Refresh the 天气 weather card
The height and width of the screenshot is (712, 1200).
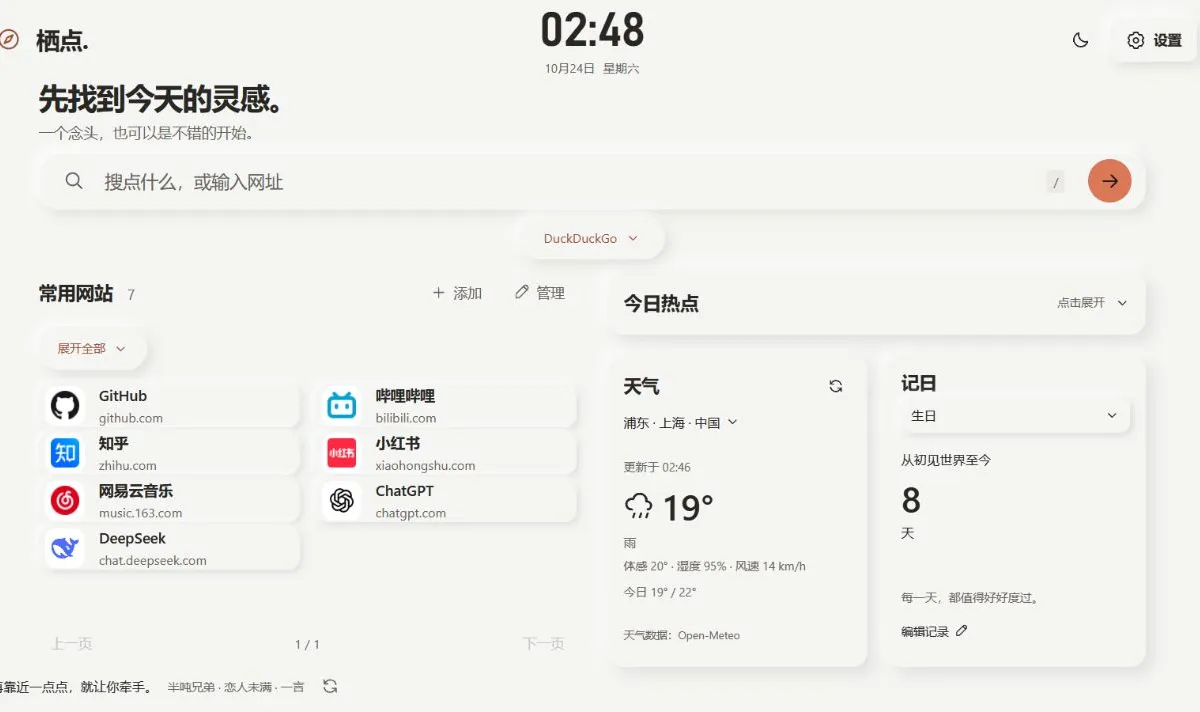point(836,386)
